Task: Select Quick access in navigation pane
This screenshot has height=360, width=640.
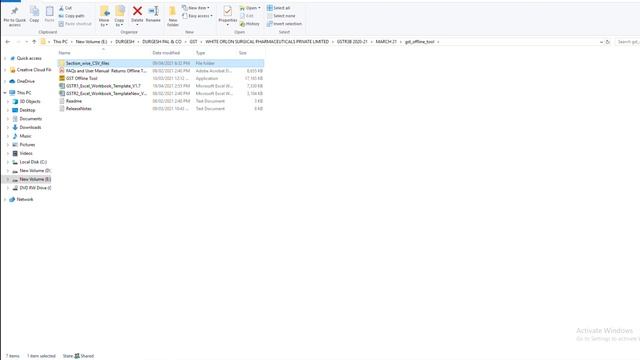Action: pyautogui.click(x=29, y=58)
